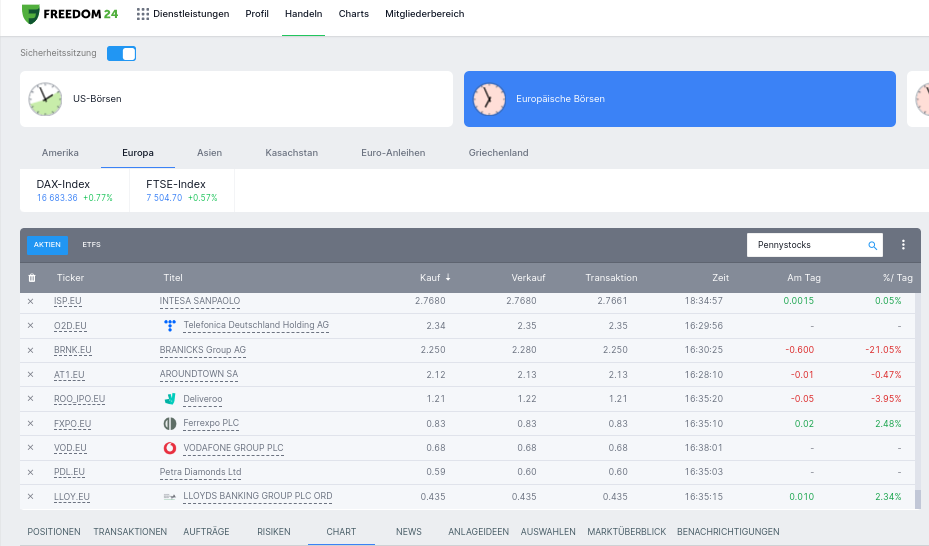Switch to the Euro-Anleihen tab

[x=393, y=153]
